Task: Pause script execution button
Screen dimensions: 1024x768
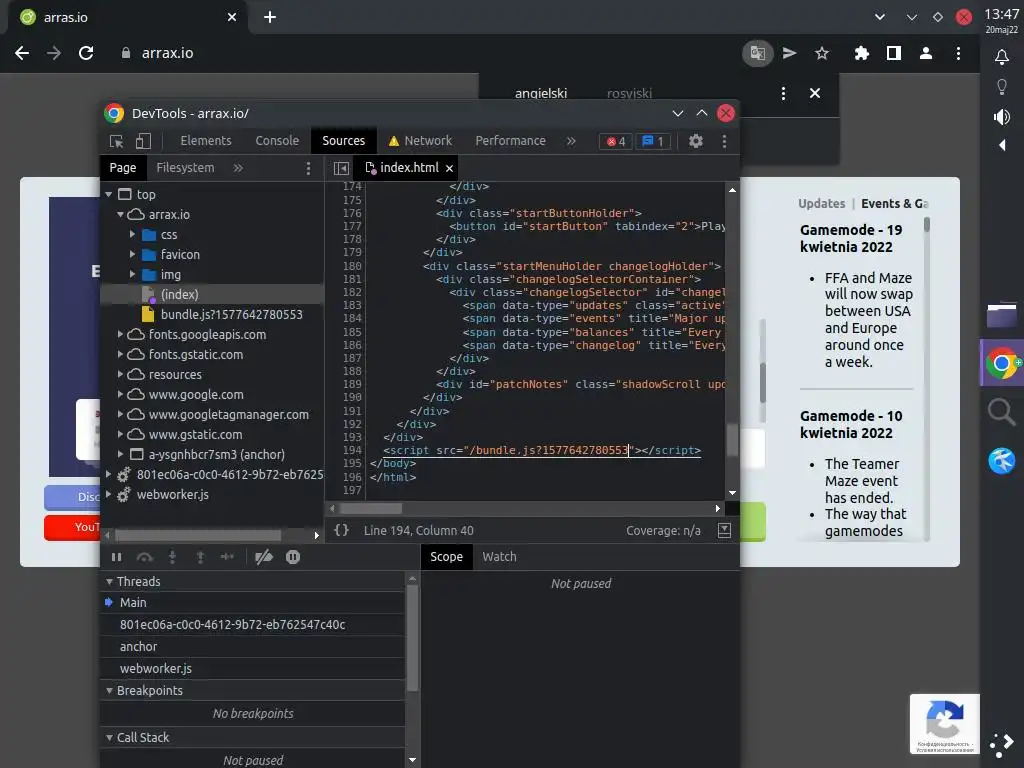Action: point(116,557)
